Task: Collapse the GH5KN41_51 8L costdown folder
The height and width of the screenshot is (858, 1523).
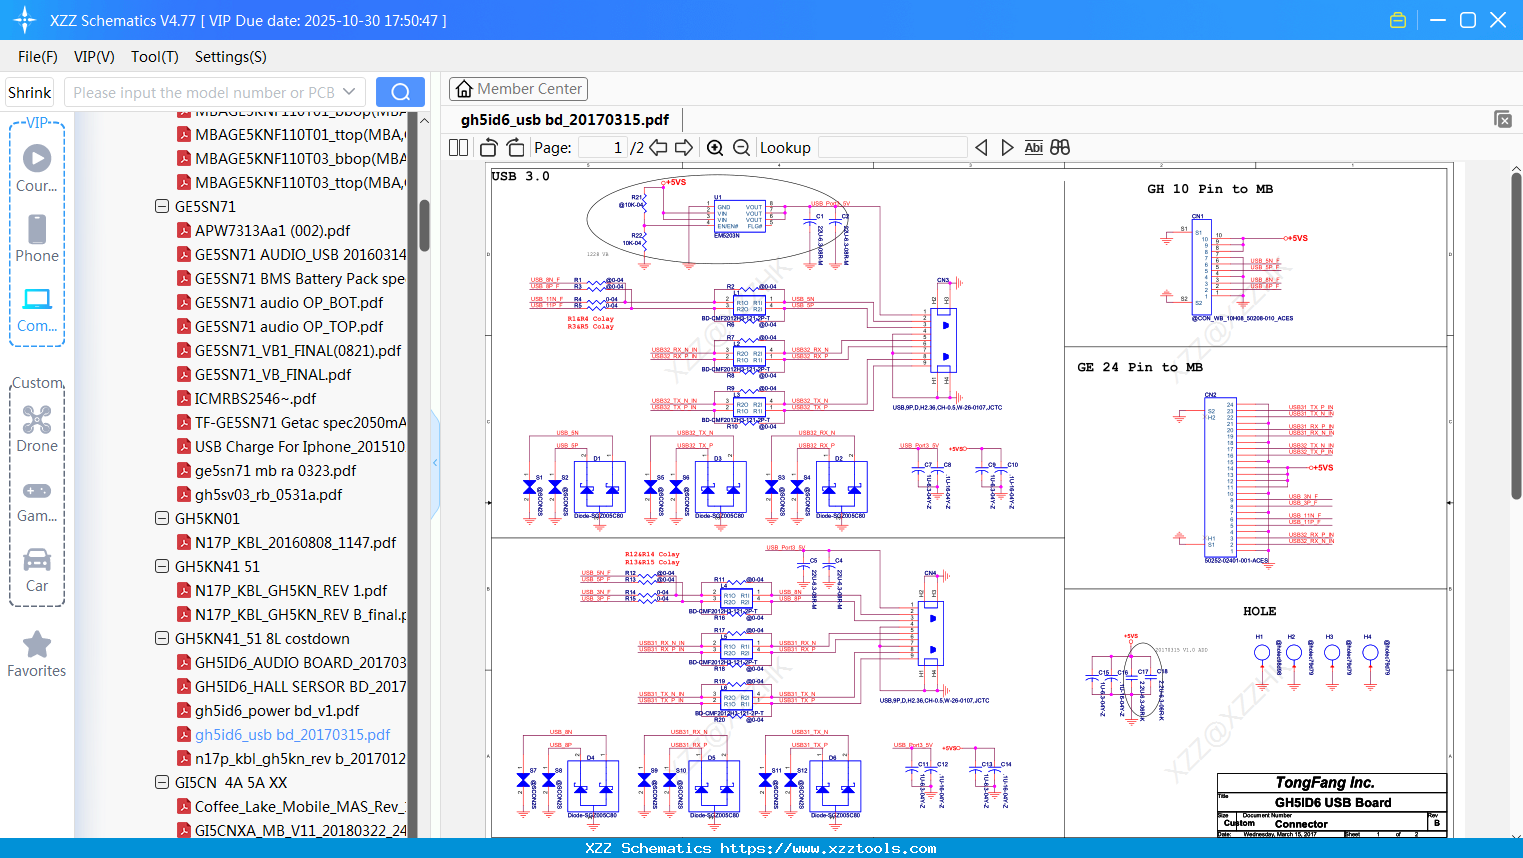Action: click(162, 639)
